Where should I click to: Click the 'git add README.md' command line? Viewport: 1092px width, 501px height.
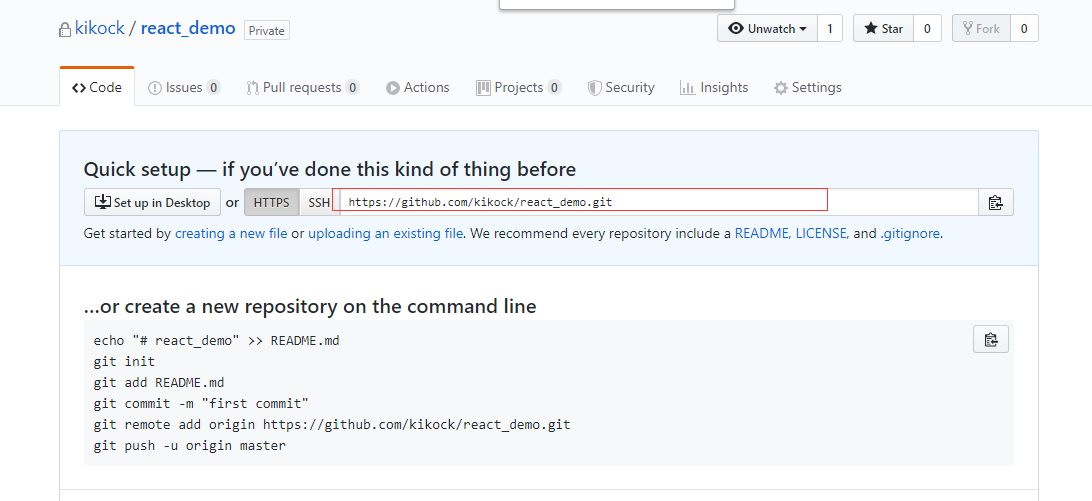pyautogui.click(x=159, y=383)
